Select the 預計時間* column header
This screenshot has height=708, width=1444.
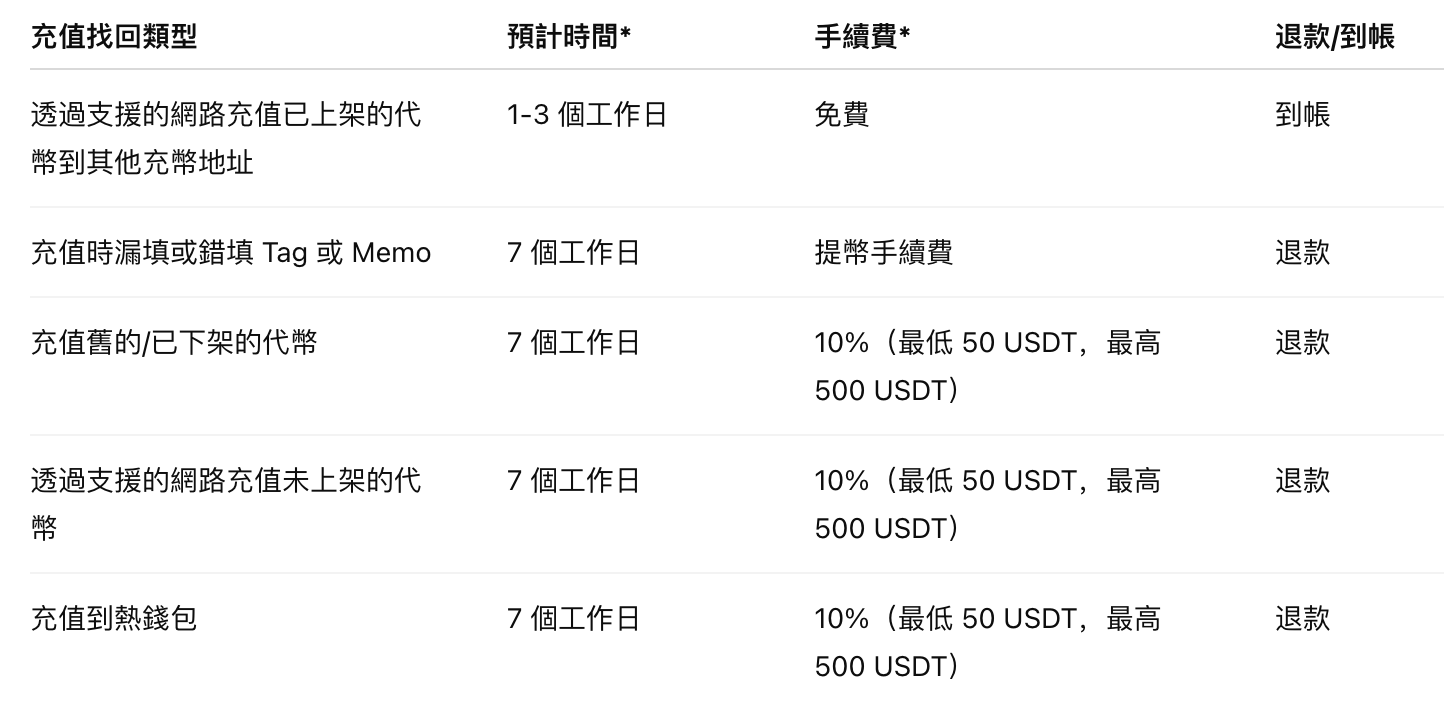click(x=569, y=37)
